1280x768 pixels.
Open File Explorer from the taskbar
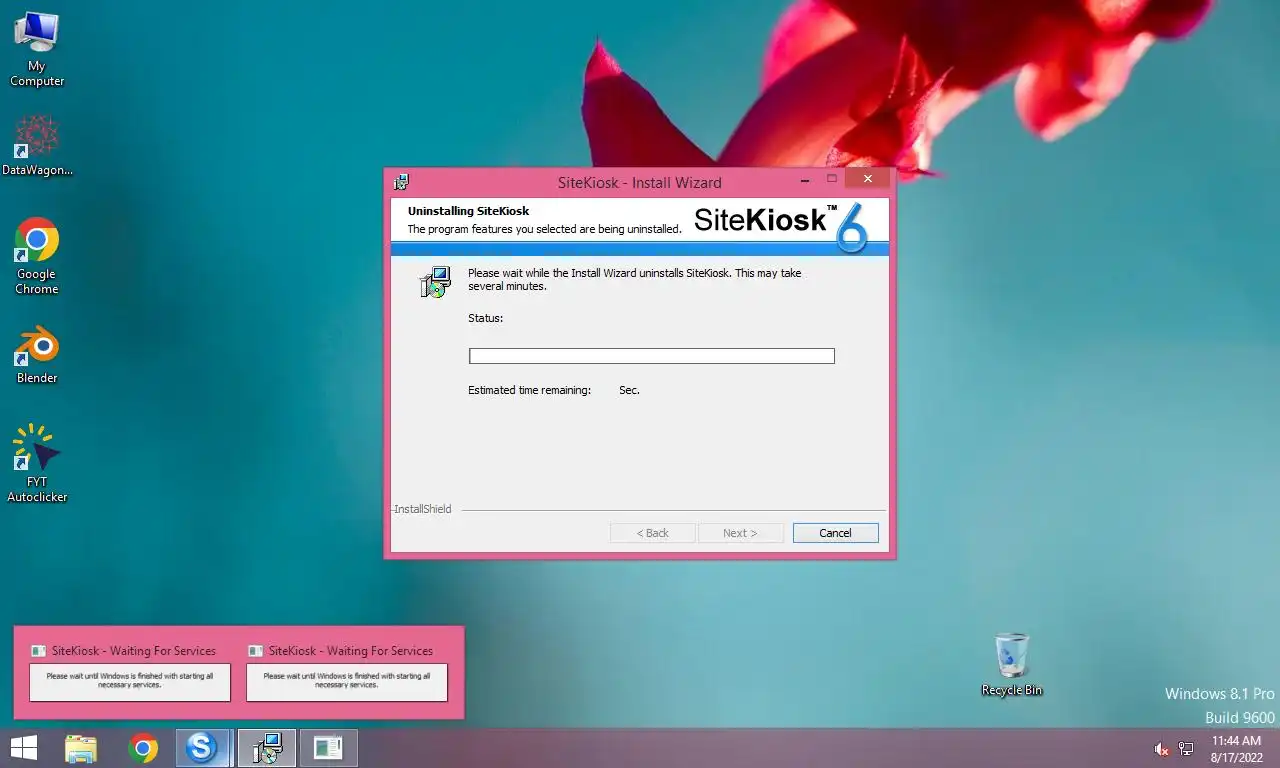click(x=81, y=748)
